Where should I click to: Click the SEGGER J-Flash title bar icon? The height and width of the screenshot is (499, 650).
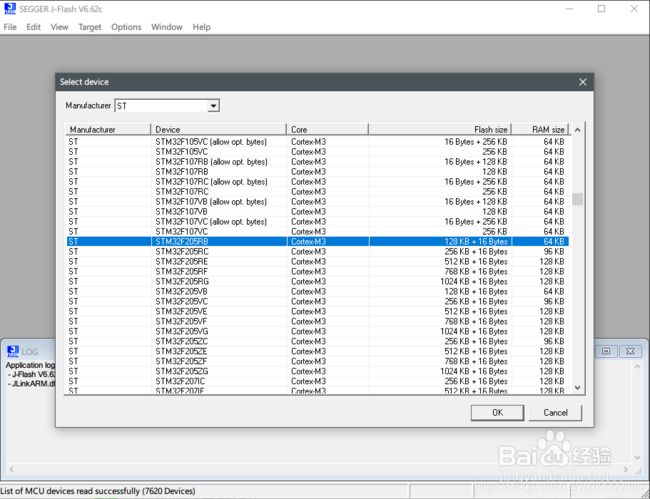pos(10,8)
